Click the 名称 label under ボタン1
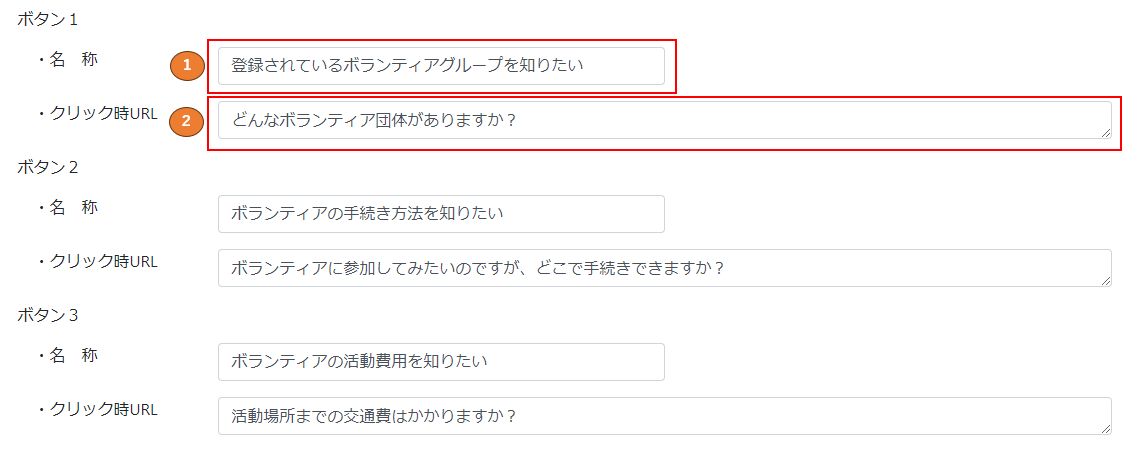 coord(68,60)
